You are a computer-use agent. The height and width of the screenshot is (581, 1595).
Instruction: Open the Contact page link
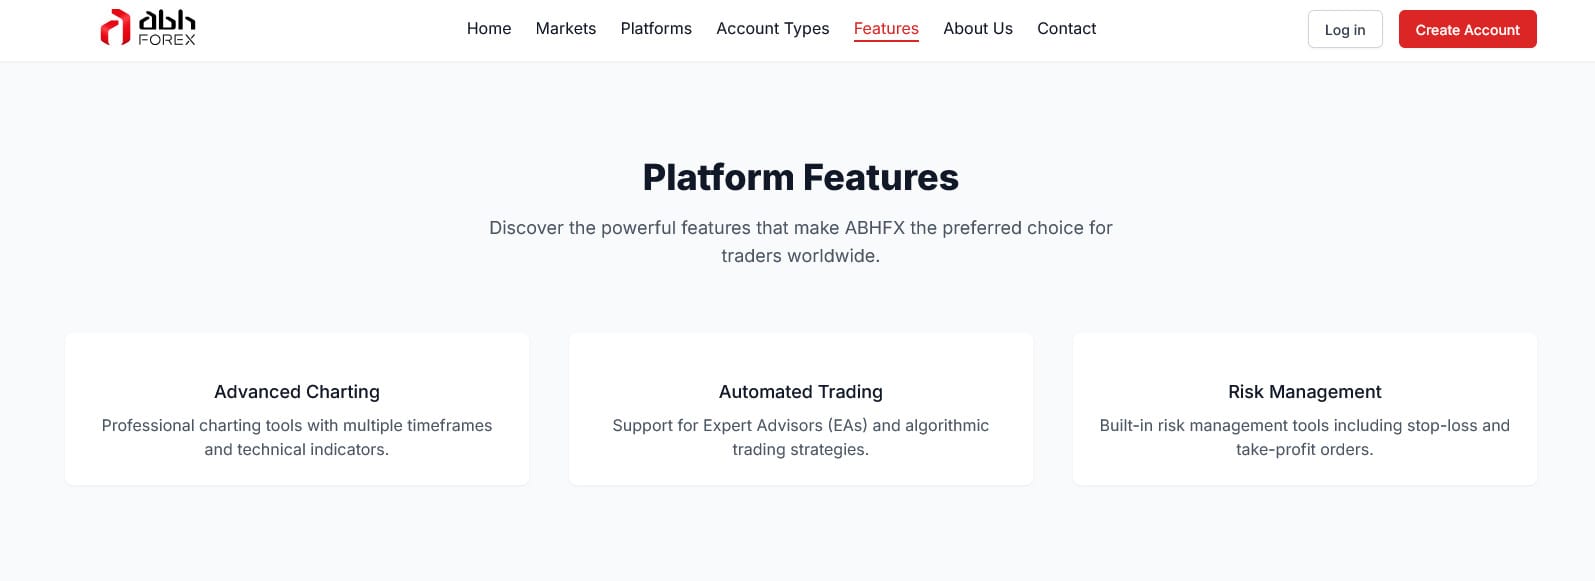point(1066,29)
